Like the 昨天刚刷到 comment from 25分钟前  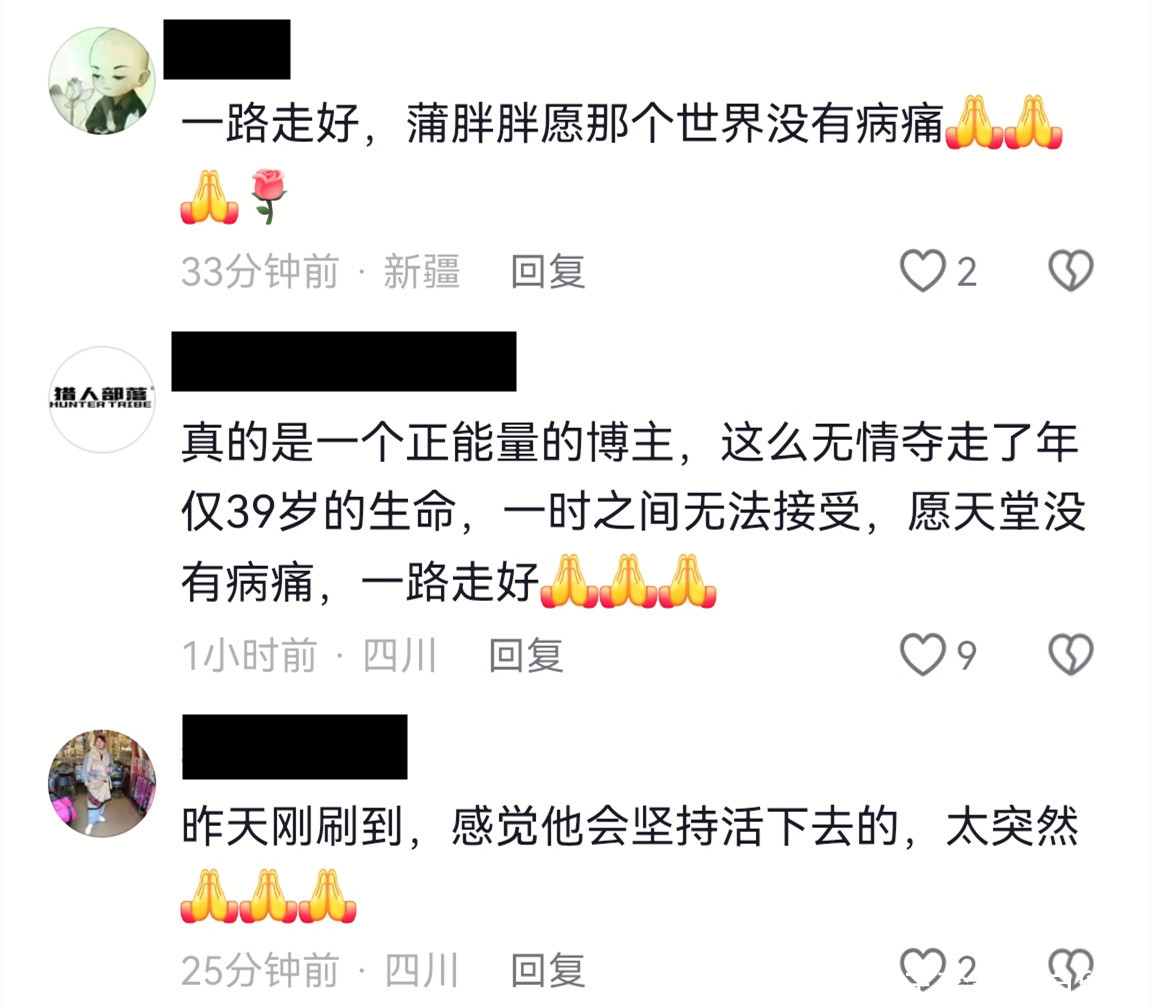[923, 968]
